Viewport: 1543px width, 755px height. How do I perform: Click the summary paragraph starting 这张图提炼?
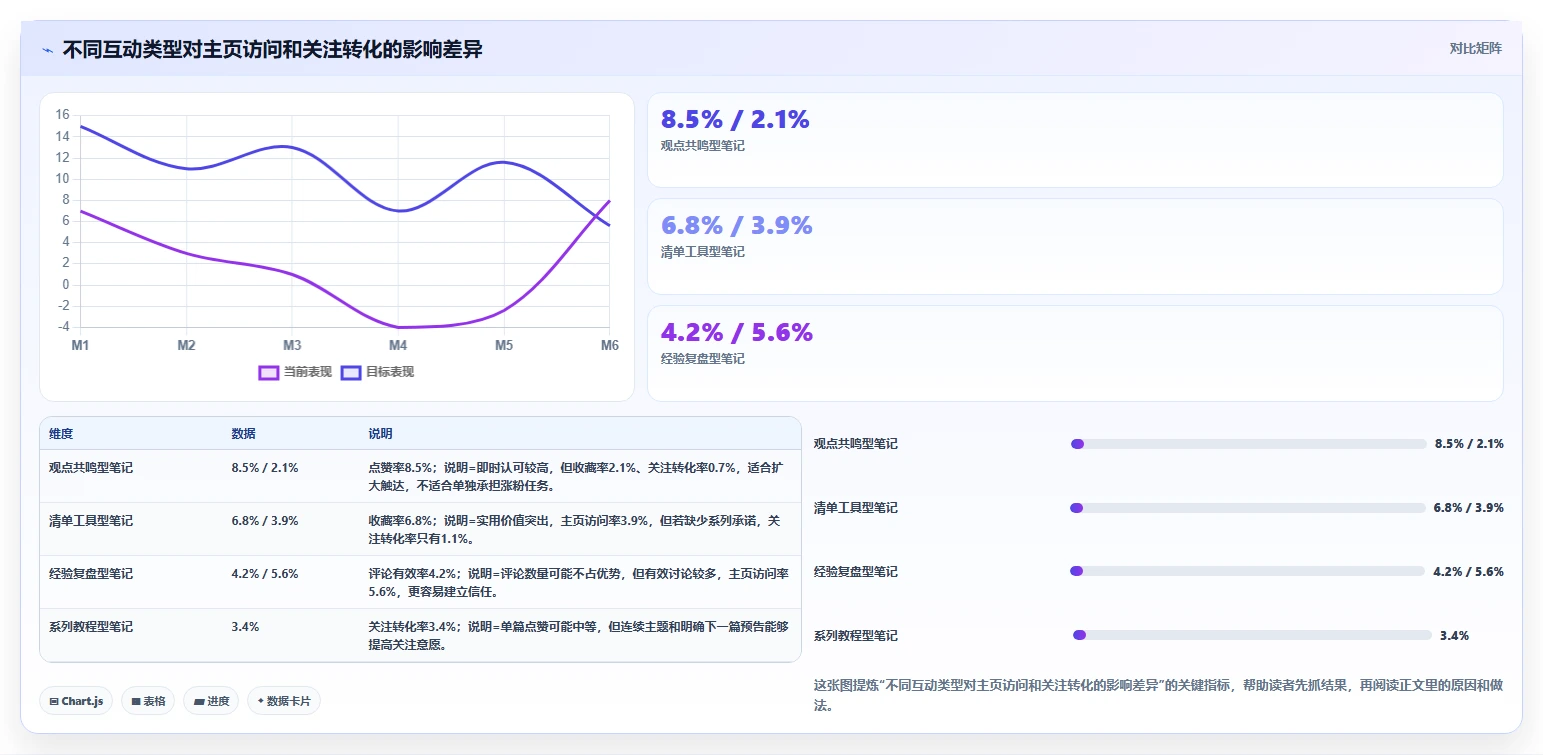click(1158, 695)
